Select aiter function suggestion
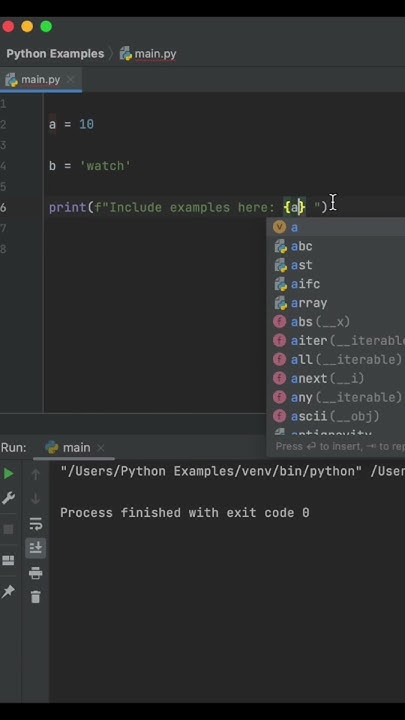 coord(336,341)
